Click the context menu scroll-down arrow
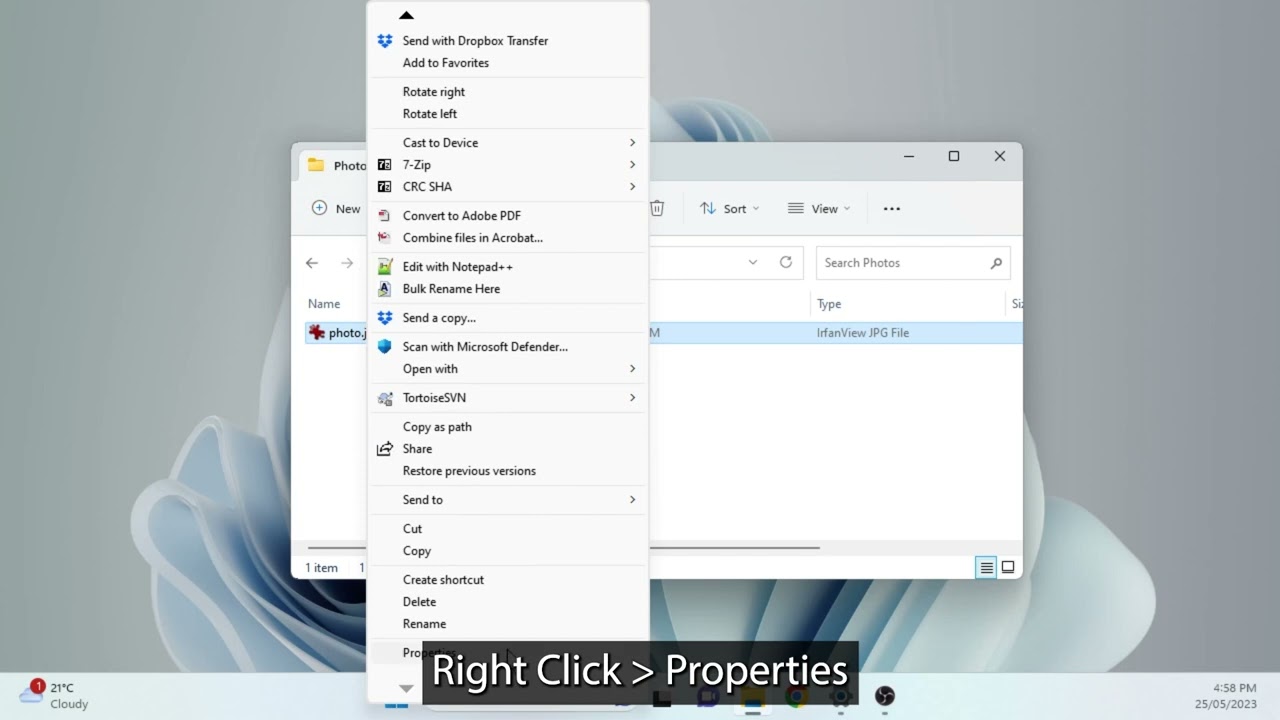Image resolution: width=1280 pixels, height=720 pixels. click(406, 688)
